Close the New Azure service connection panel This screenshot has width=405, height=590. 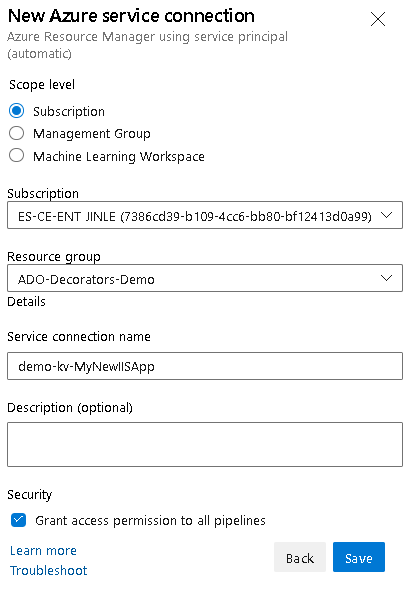click(378, 19)
